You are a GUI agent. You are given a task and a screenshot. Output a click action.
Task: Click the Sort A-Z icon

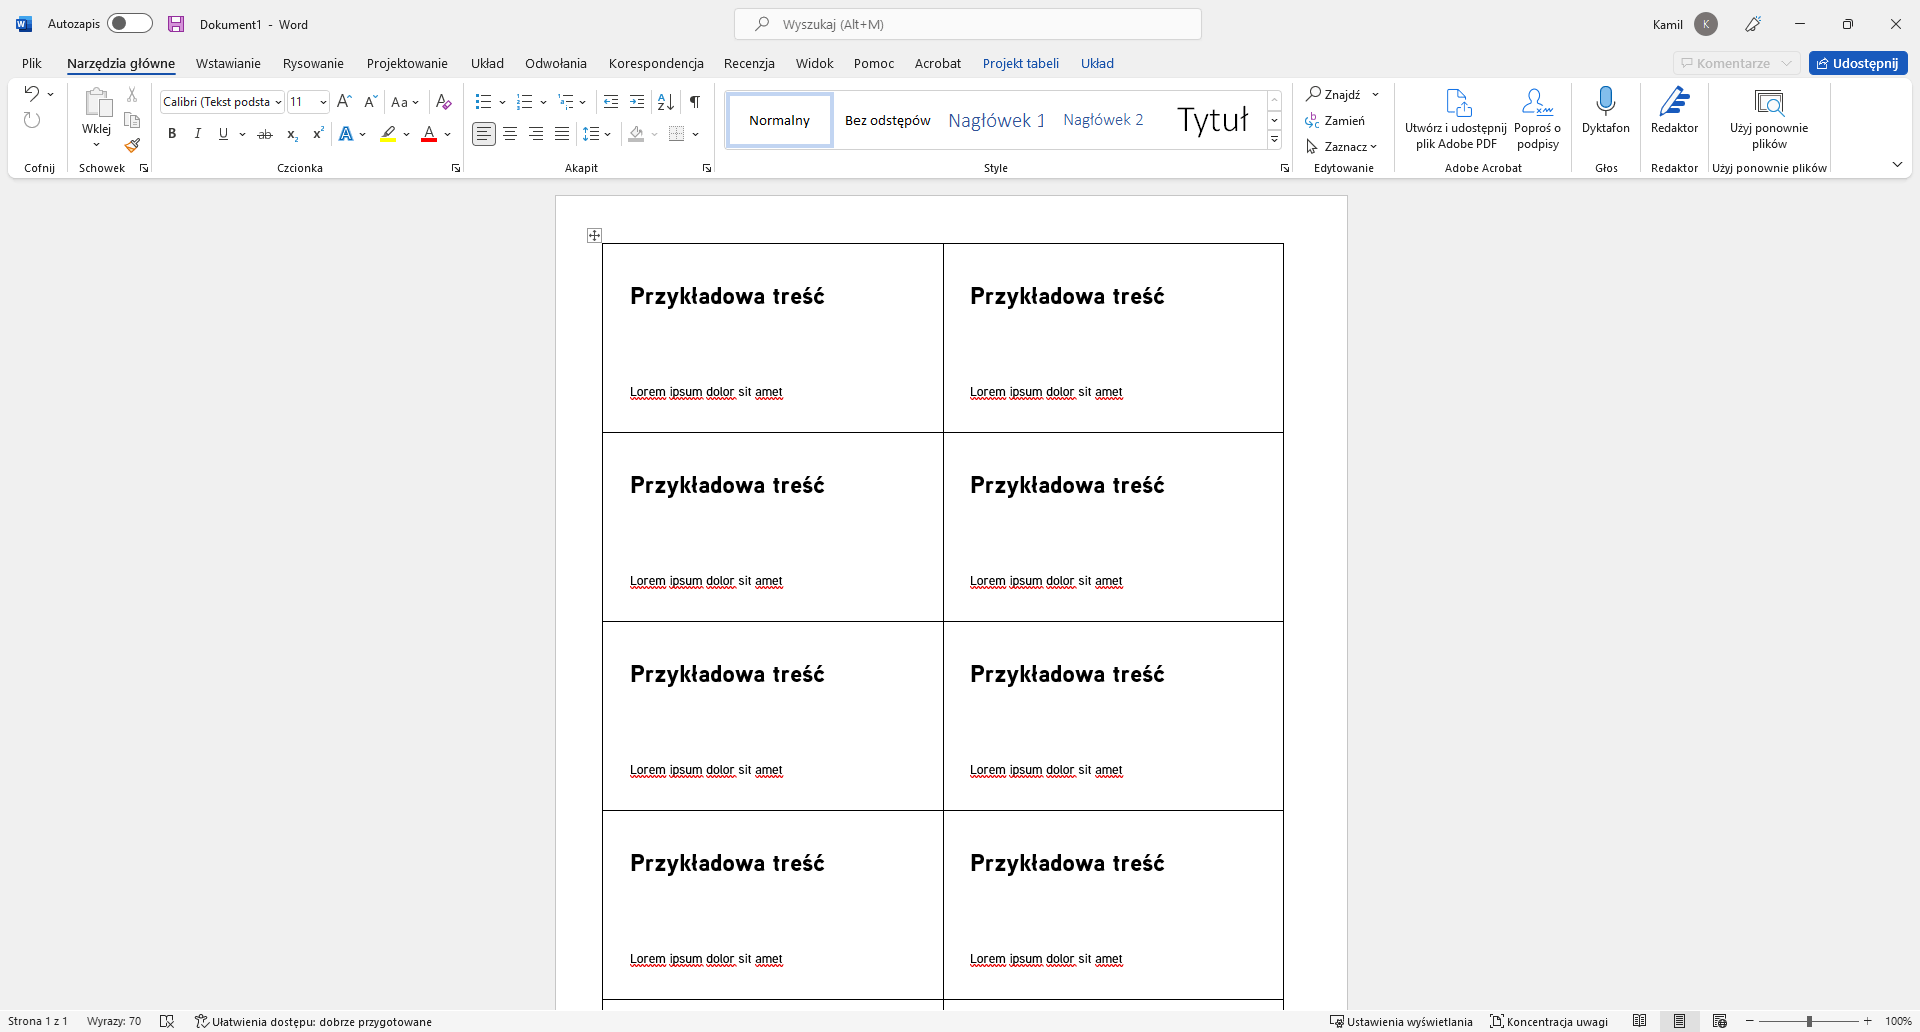(666, 102)
